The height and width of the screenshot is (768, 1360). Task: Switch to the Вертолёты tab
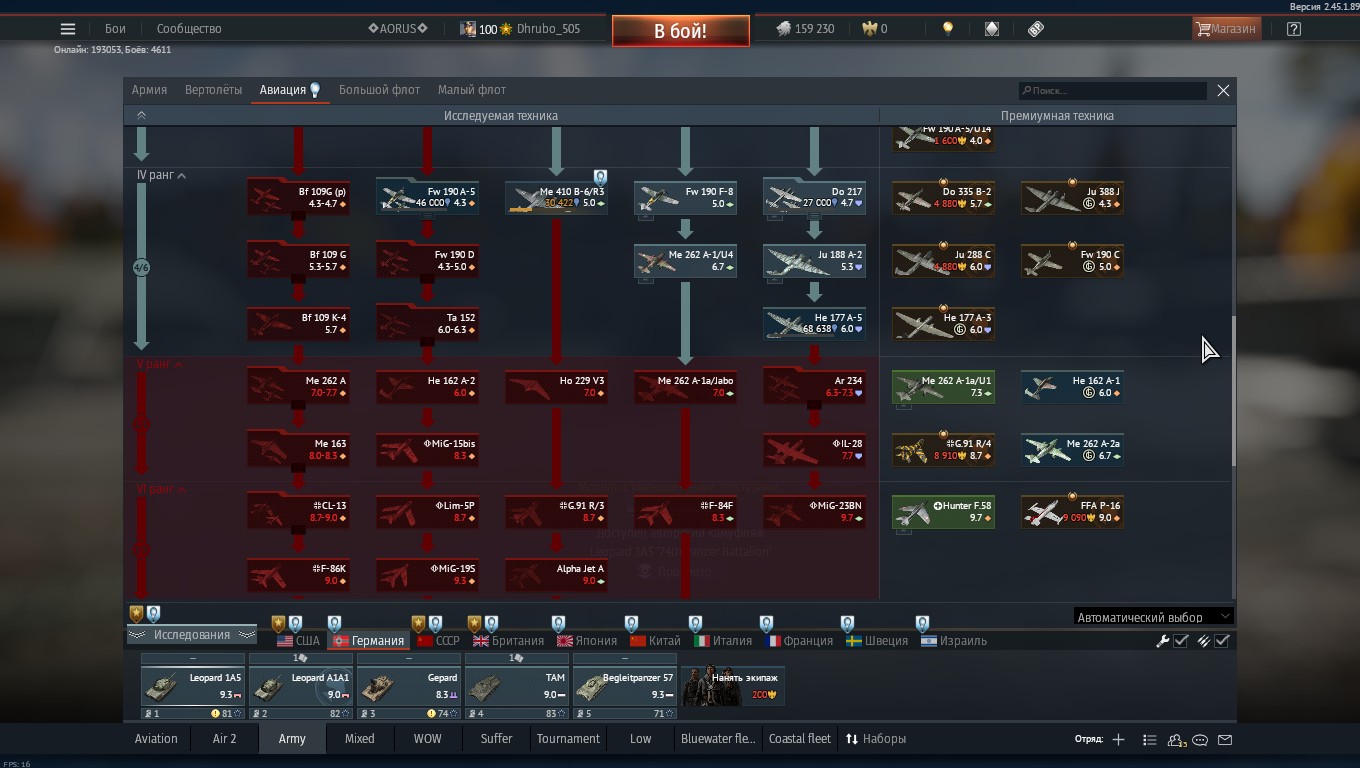214,90
